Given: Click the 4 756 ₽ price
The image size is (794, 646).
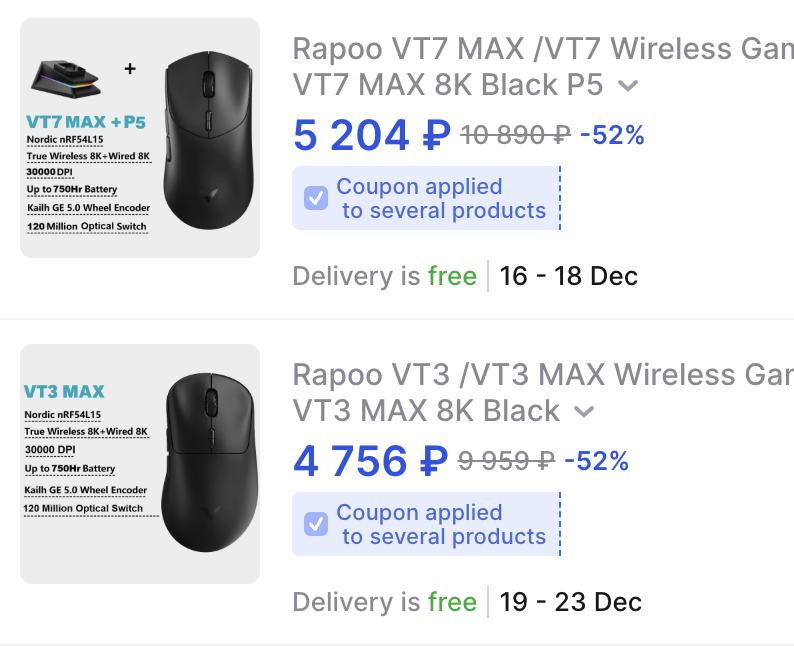Looking at the screenshot, I should (x=369, y=461).
